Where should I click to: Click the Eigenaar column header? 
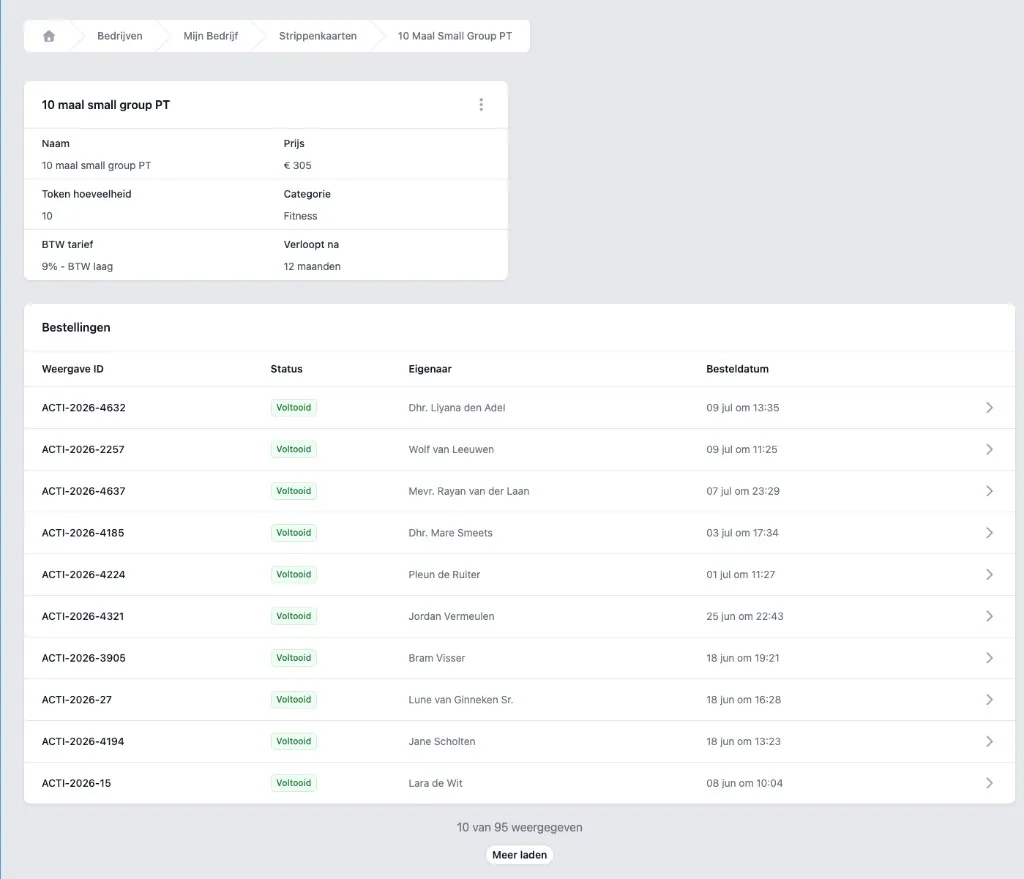tap(430, 369)
